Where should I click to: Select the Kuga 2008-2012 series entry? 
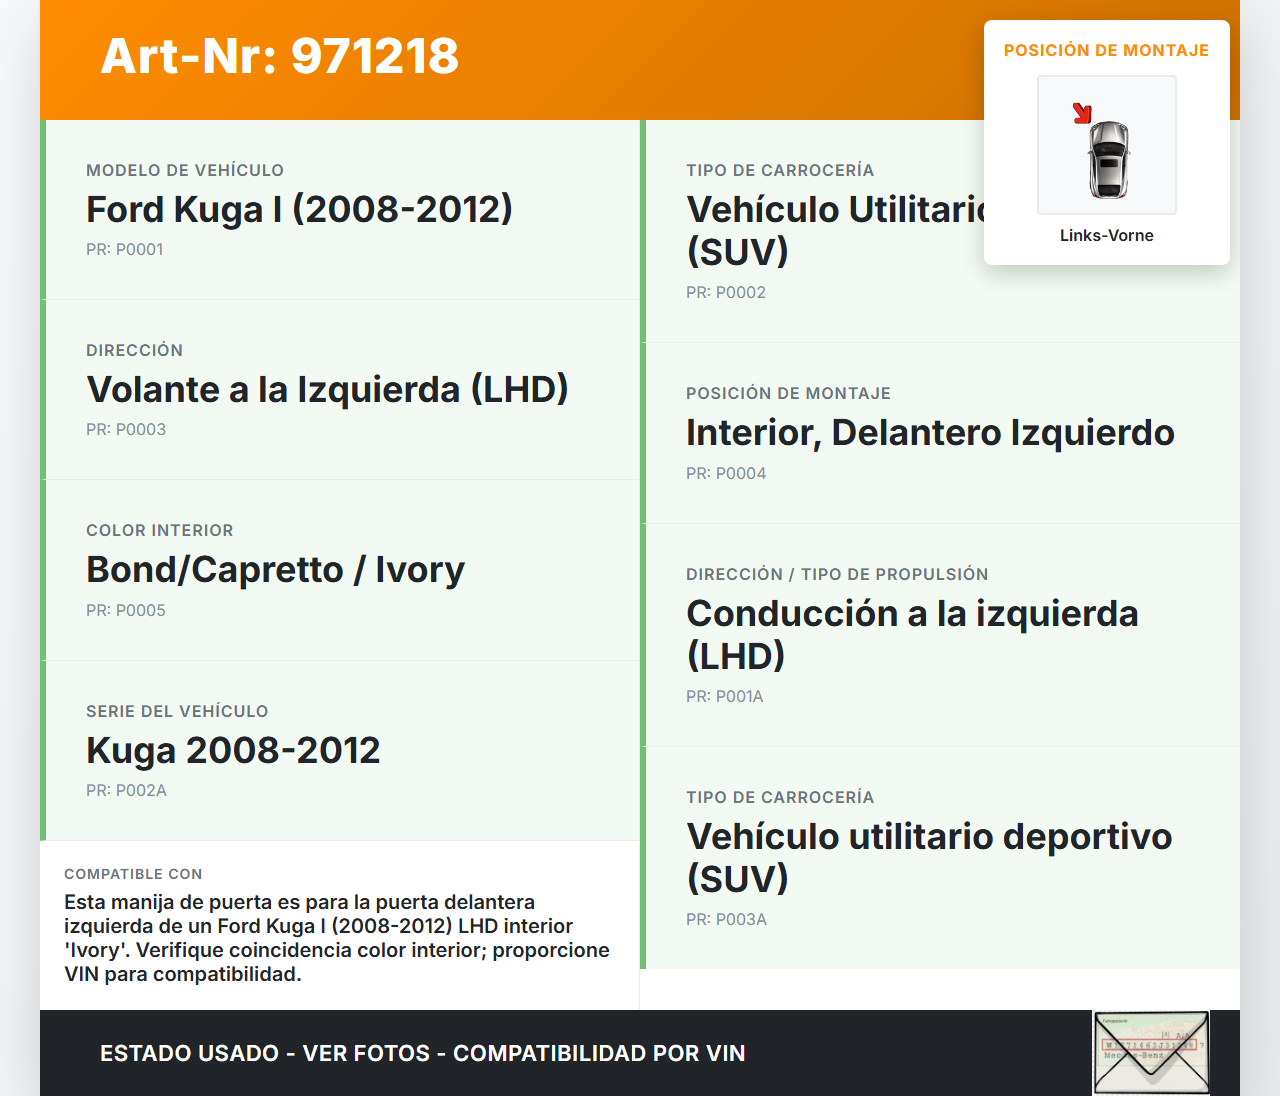[233, 750]
